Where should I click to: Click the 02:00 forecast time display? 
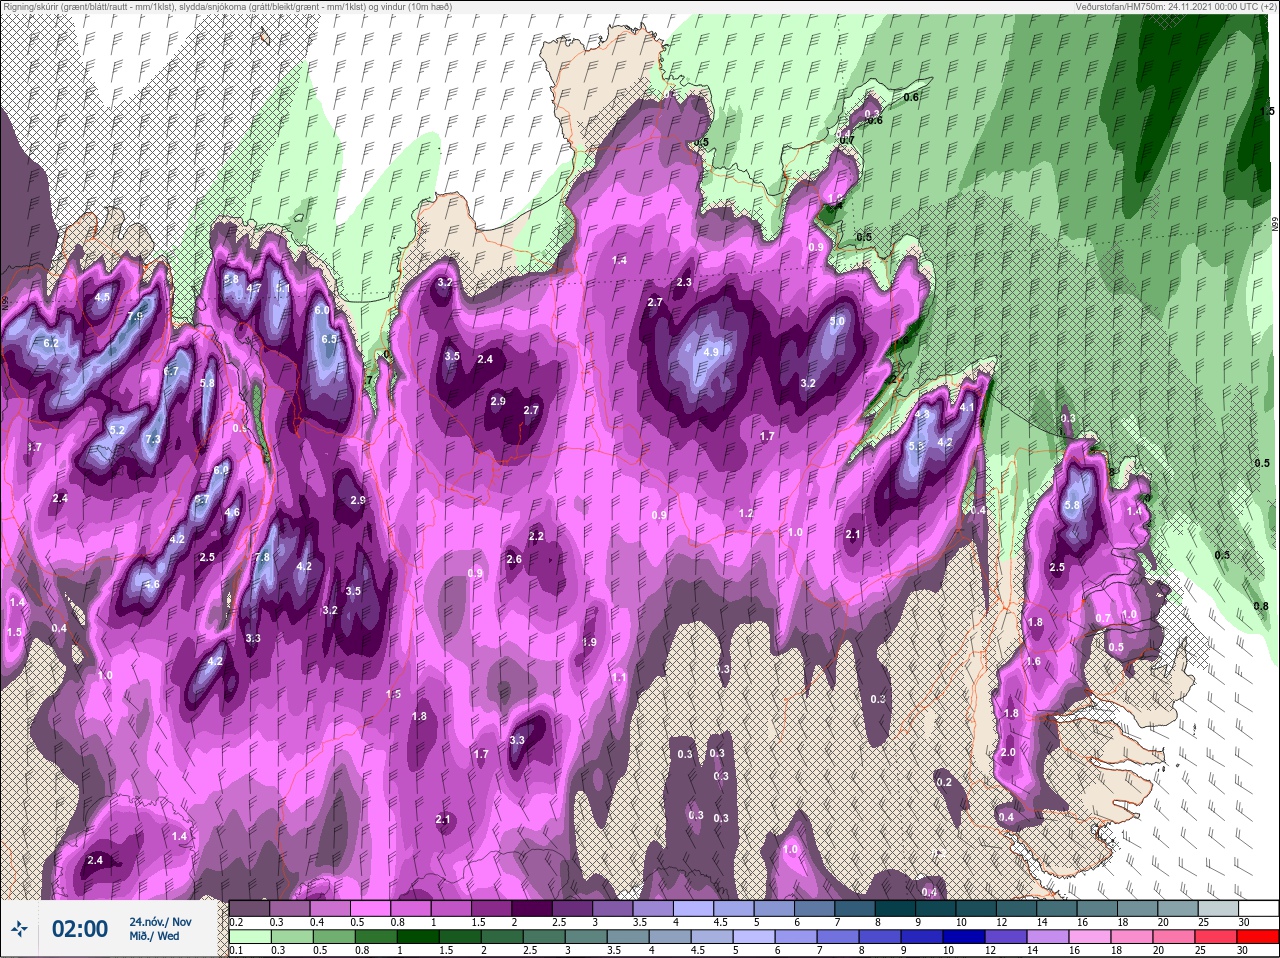(80, 929)
